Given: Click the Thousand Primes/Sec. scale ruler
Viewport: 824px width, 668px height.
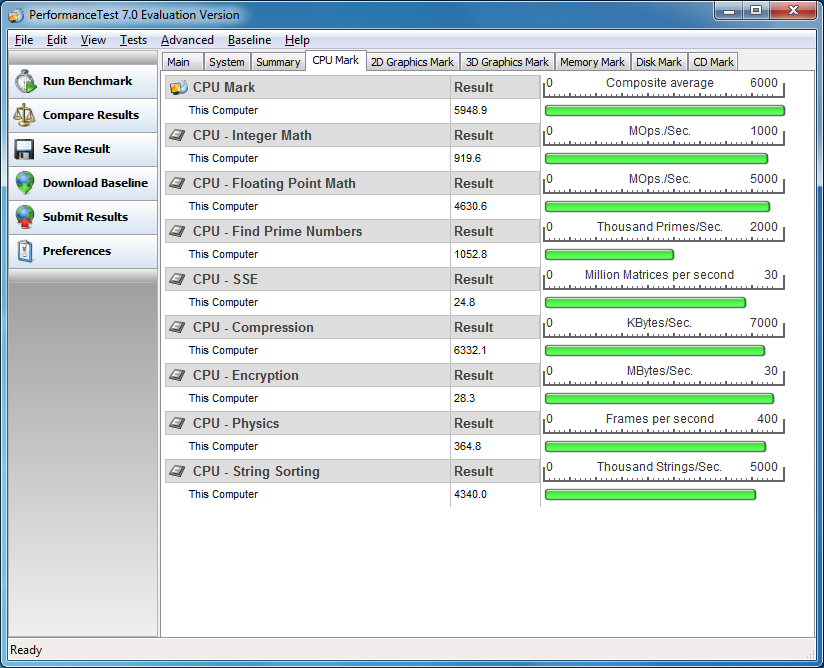Looking at the screenshot, I should (x=664, y=231).
